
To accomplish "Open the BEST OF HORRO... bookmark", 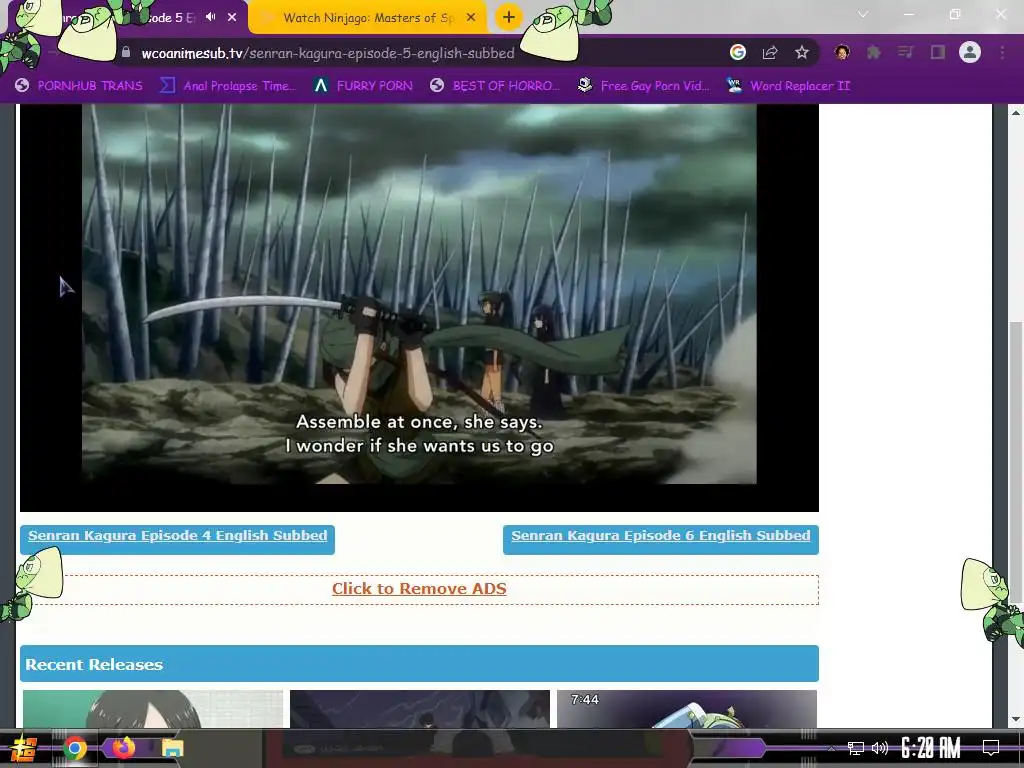I will (494, 86).
